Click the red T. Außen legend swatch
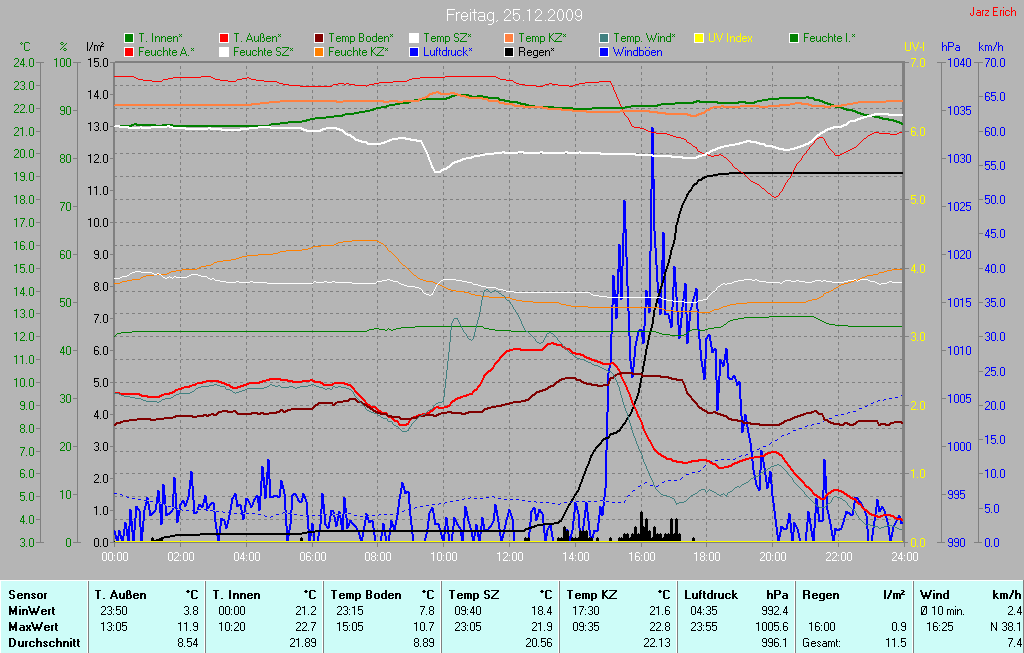 [224, 38]
